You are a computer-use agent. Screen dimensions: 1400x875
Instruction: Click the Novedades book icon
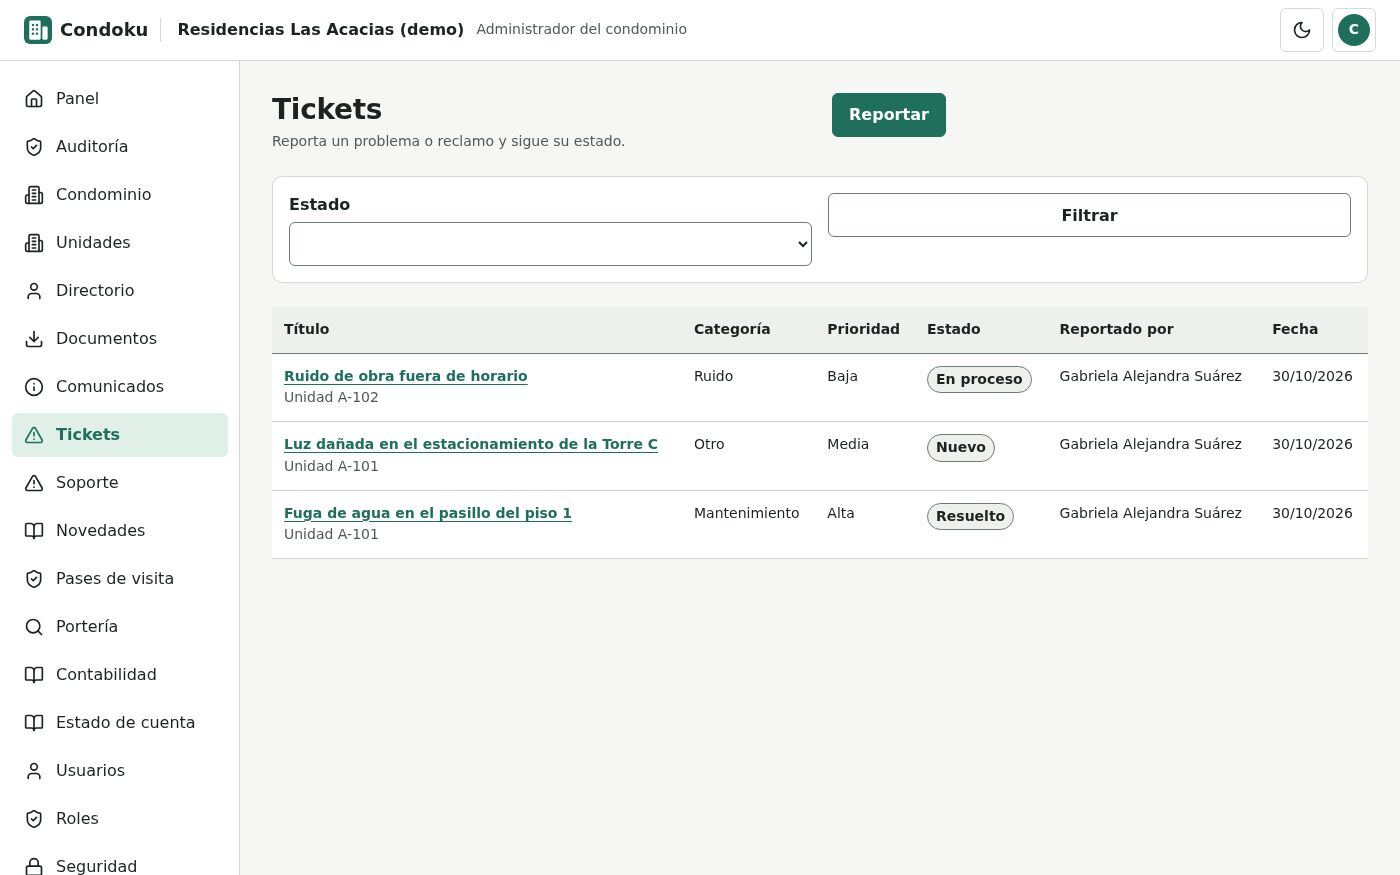click(34, 531)
